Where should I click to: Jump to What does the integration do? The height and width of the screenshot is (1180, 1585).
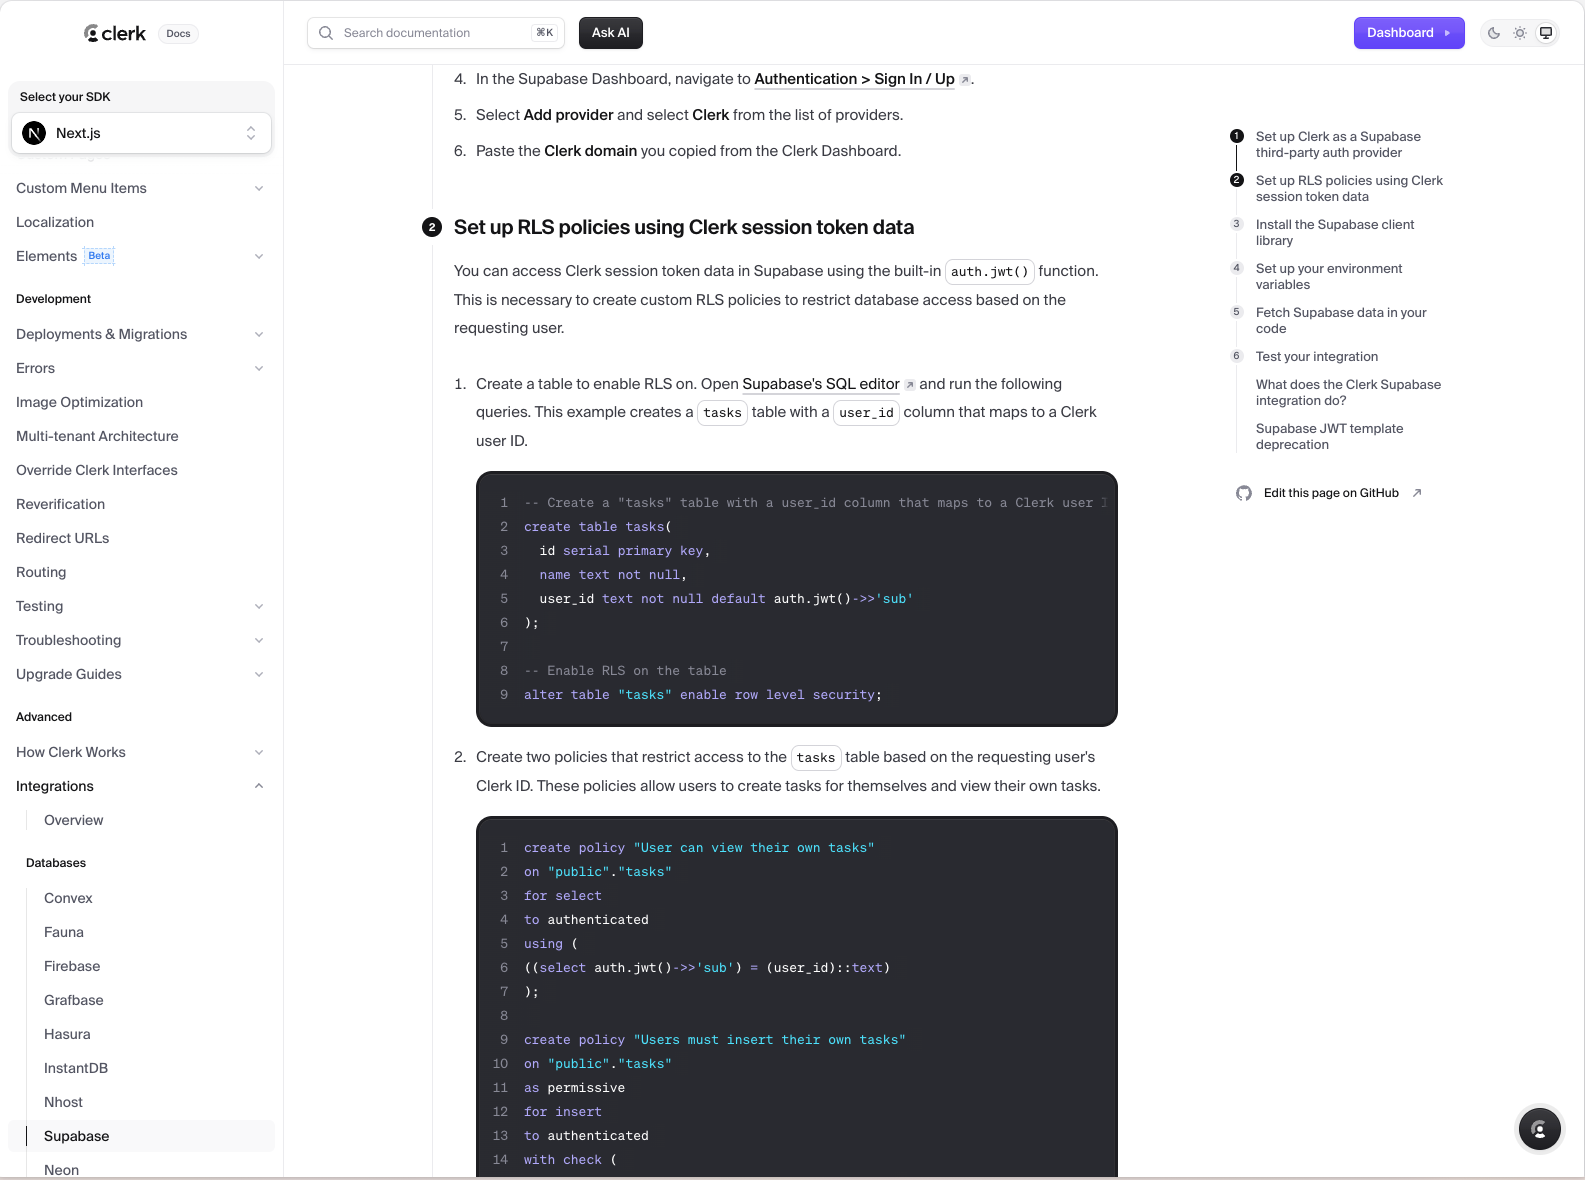pos(1348,392)
